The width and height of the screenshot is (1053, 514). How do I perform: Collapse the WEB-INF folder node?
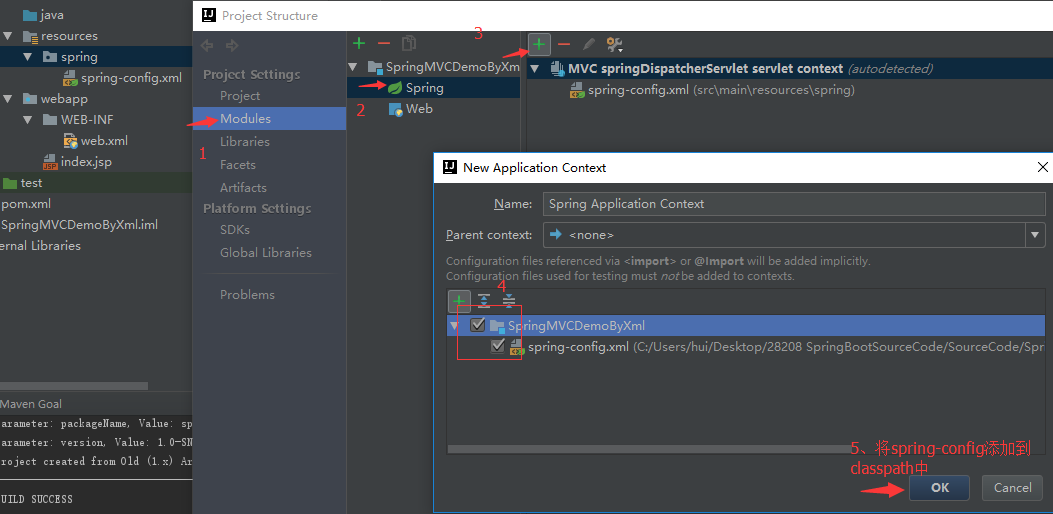coord(28,120)
